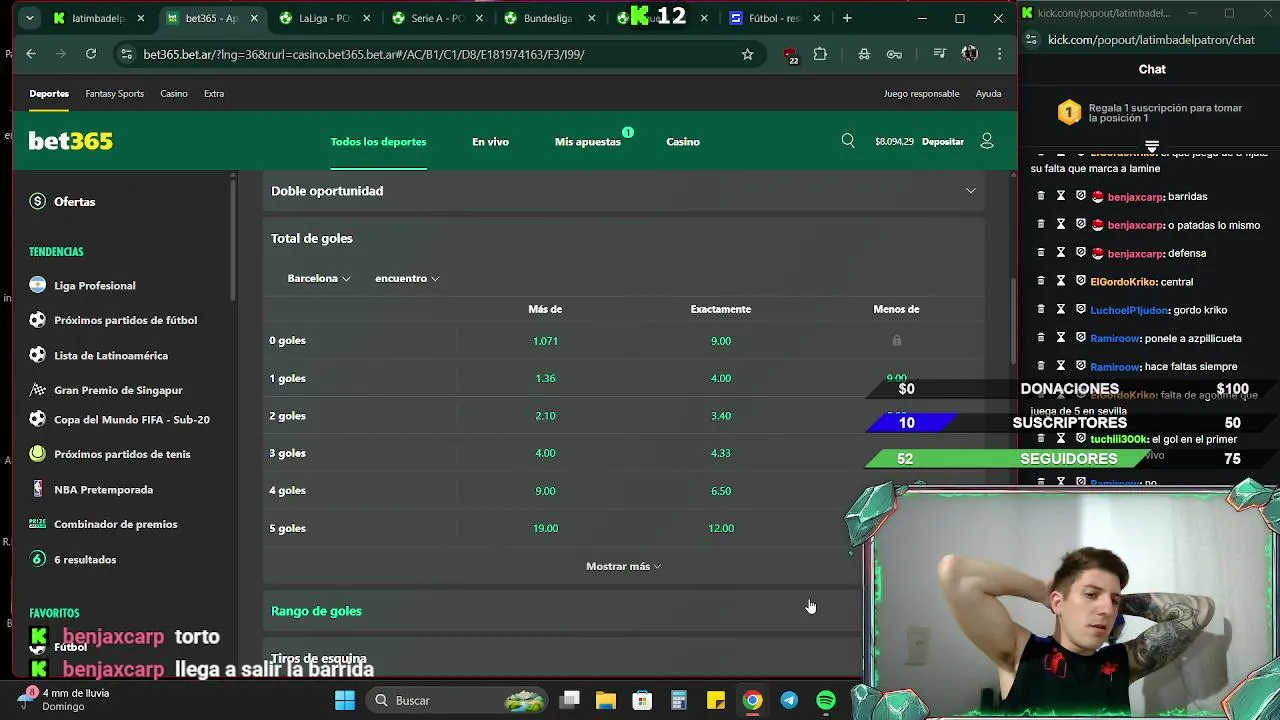Screen dimensions: 1280x720
Task: Open new browser tab with plus button
Action: [x=847, y=18]
